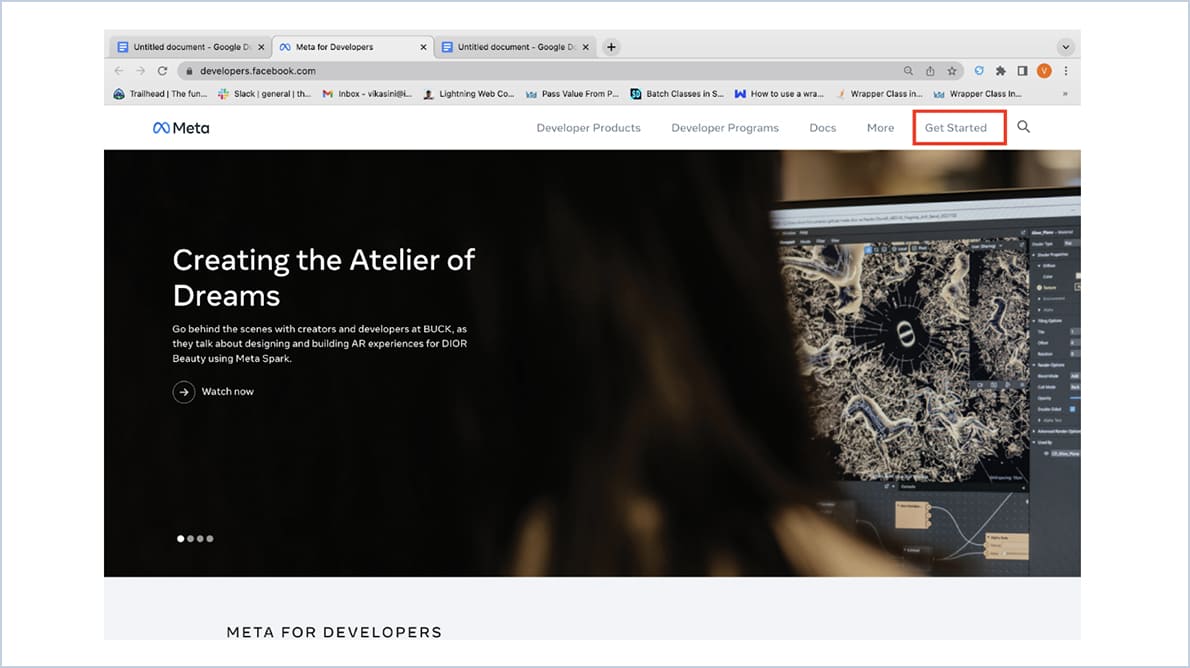Image resolution: width=1190 pixels, height=668 pixels.
Task: Click the Meta logo in header
Action: point(181,128)
